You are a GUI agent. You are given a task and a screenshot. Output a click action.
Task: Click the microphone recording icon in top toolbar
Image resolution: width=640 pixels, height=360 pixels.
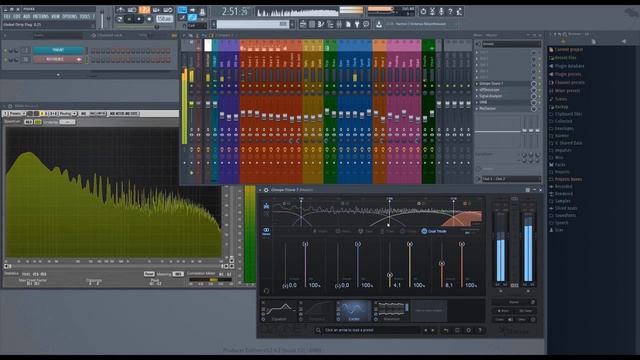point(441,11)
